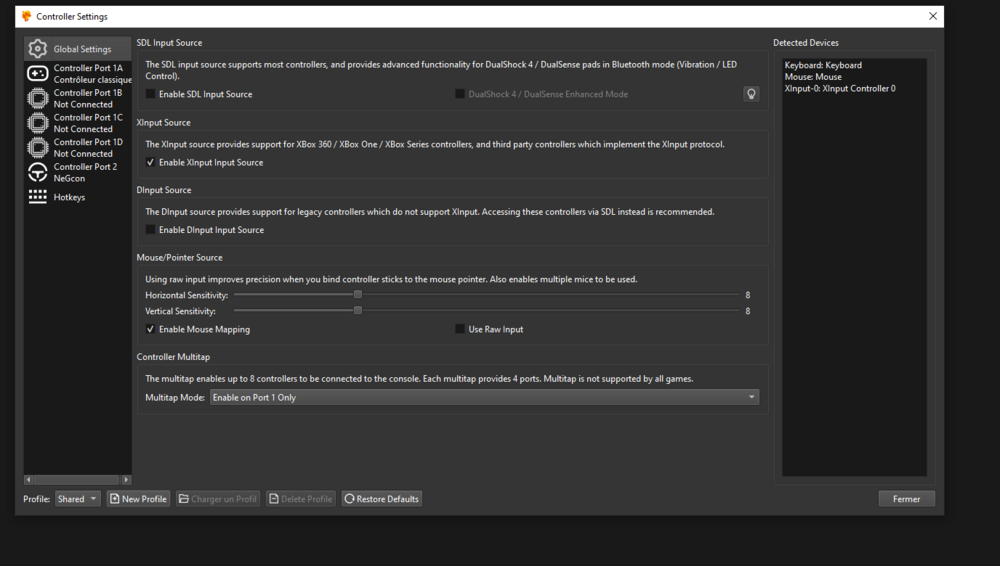
Task: Select the Global Settings gear icon
Action: tap(38, 49)
